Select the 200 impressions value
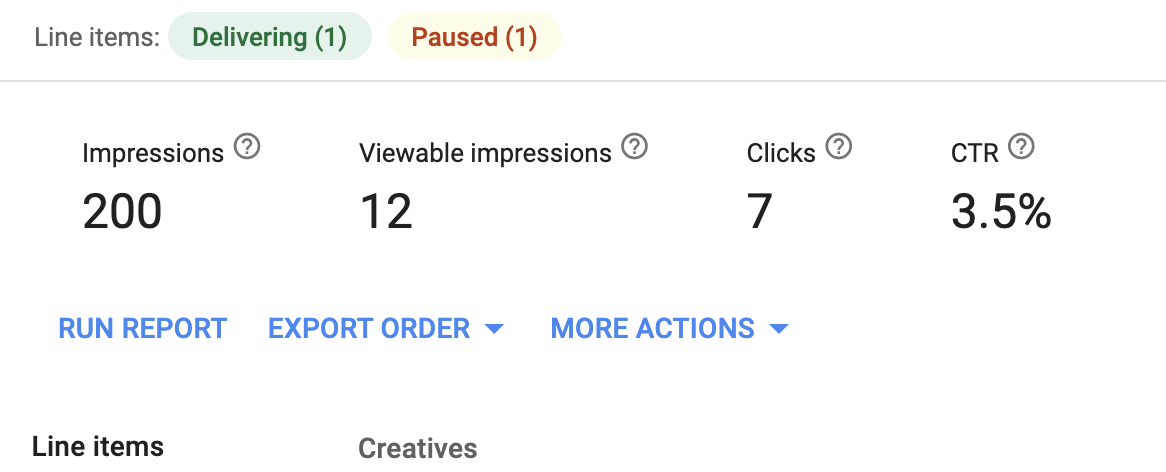This screenshot has width=1166, height=472. pyautogui.click(x=122, y=210)
